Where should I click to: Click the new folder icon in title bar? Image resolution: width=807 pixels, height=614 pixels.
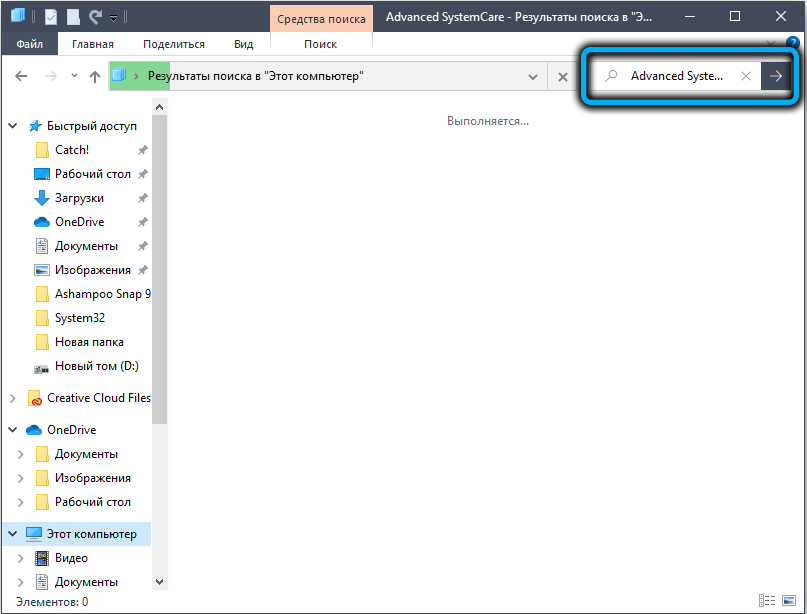(x=73, y=17)
